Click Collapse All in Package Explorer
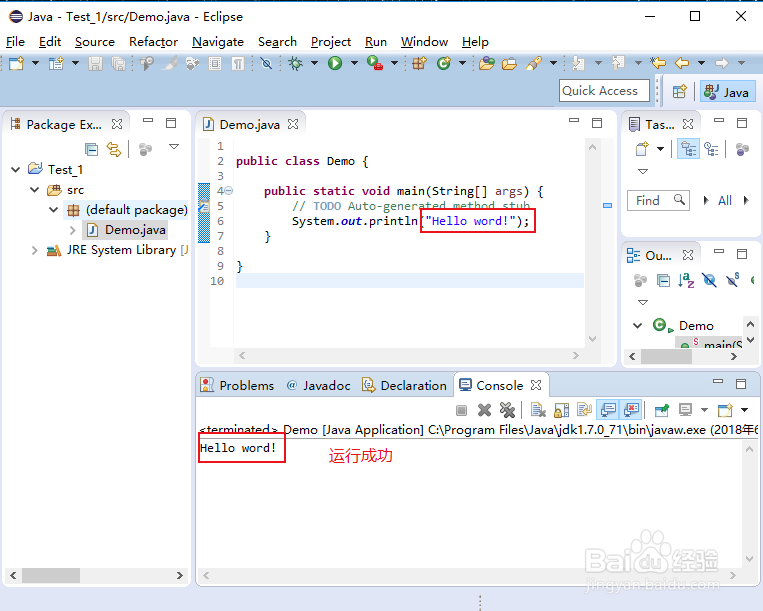The height and width of the screenshot is (611, 763). click(x=91, y=149)
